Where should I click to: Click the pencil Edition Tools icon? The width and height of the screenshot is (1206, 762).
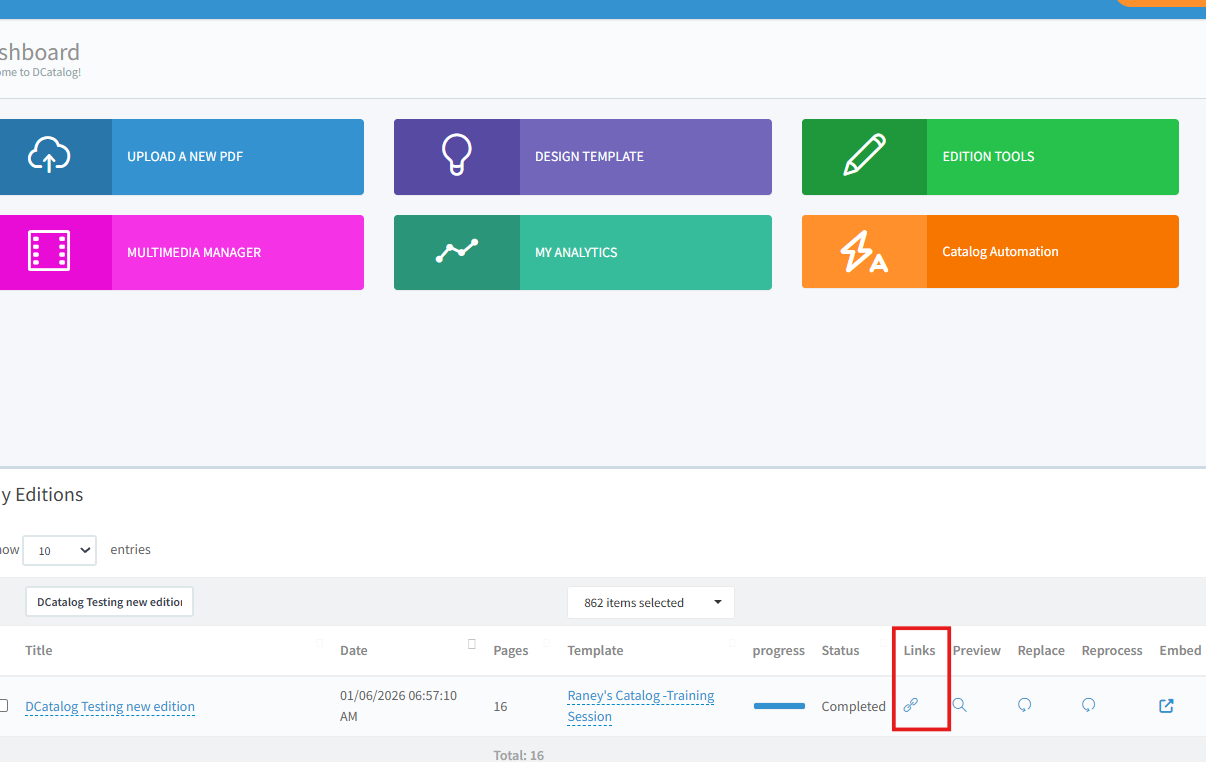click(864, 156)
